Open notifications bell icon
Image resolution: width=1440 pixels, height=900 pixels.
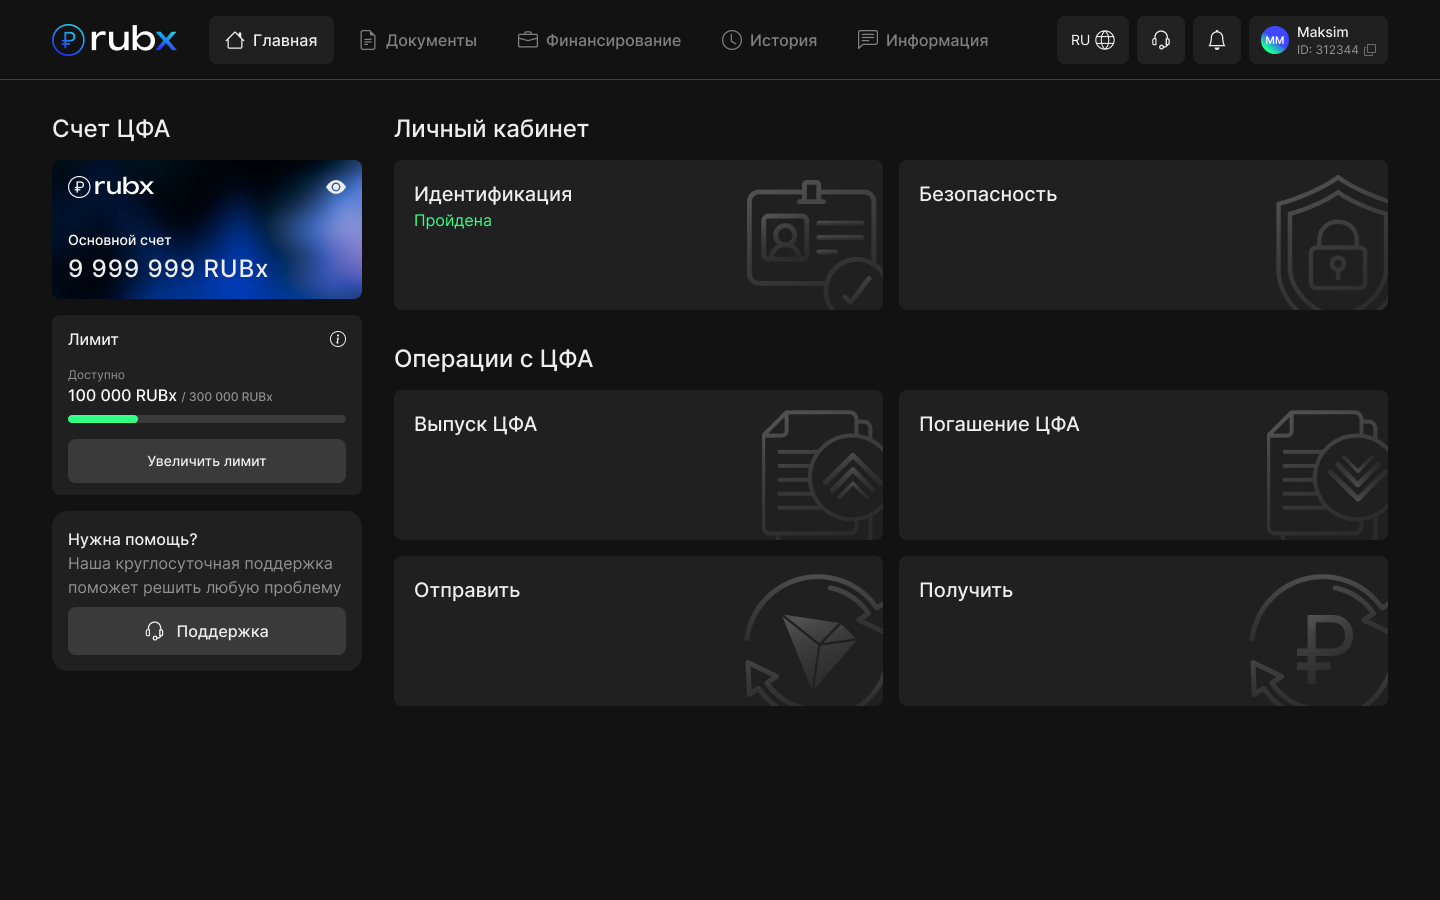(1216, 40)
